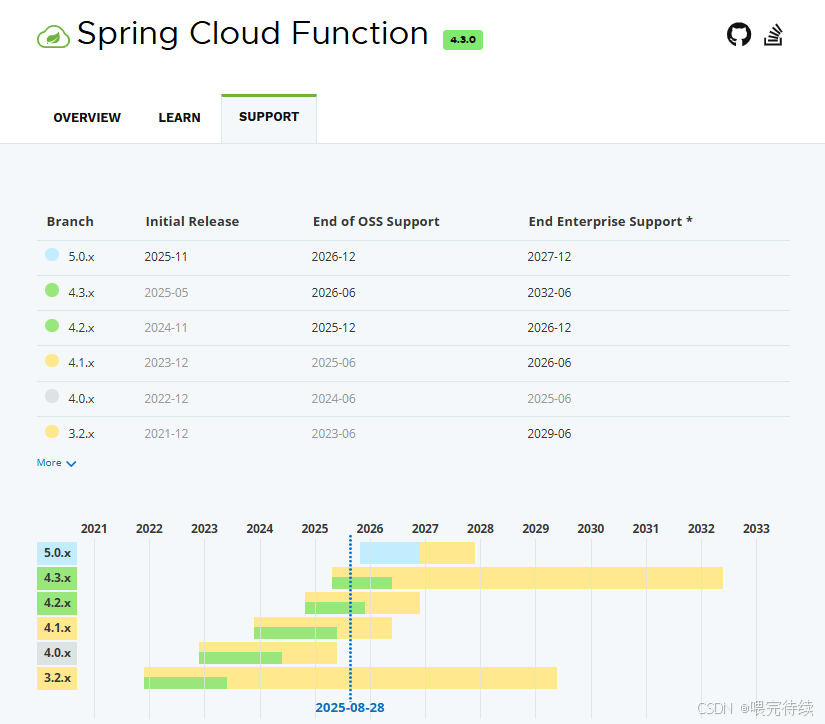
Task: Click the yellow dot for 3.2.x
Action: click(52, 431)
